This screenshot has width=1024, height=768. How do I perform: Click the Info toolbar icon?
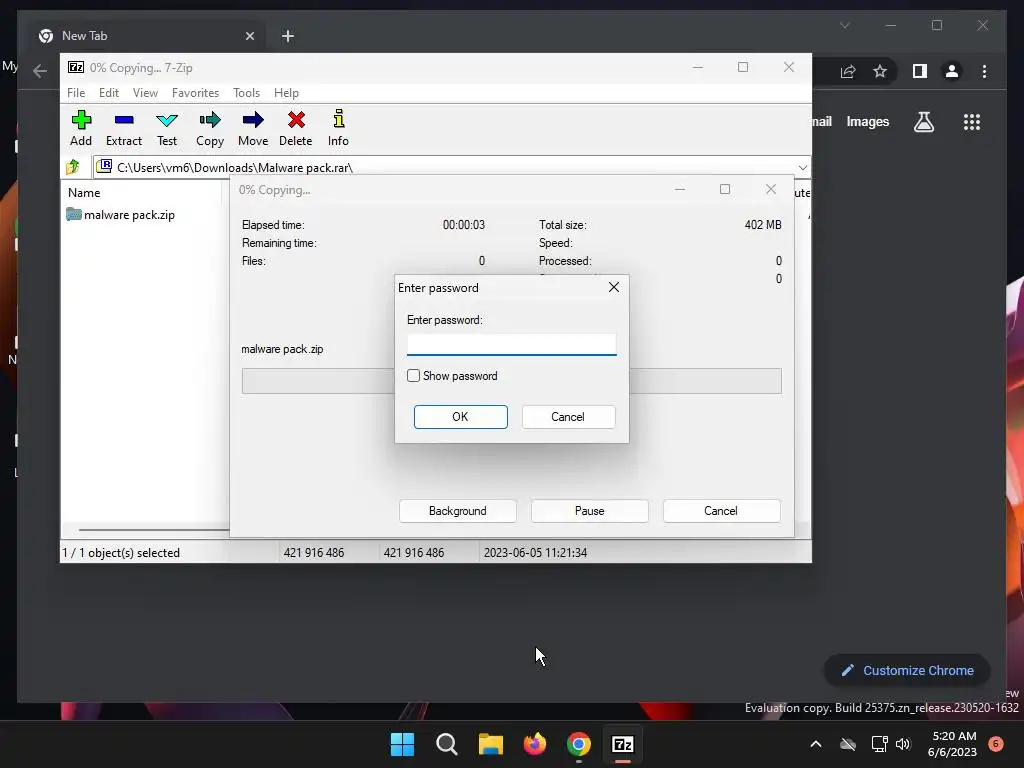tap(338, 119)
